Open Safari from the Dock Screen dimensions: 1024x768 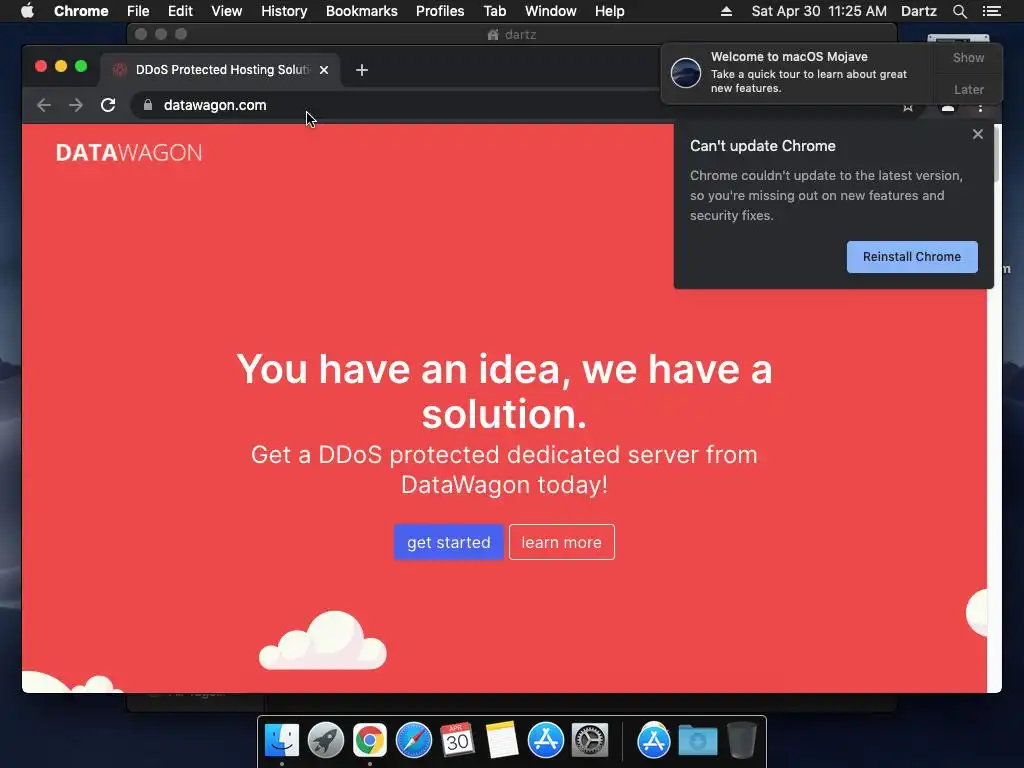click(414, 741)
